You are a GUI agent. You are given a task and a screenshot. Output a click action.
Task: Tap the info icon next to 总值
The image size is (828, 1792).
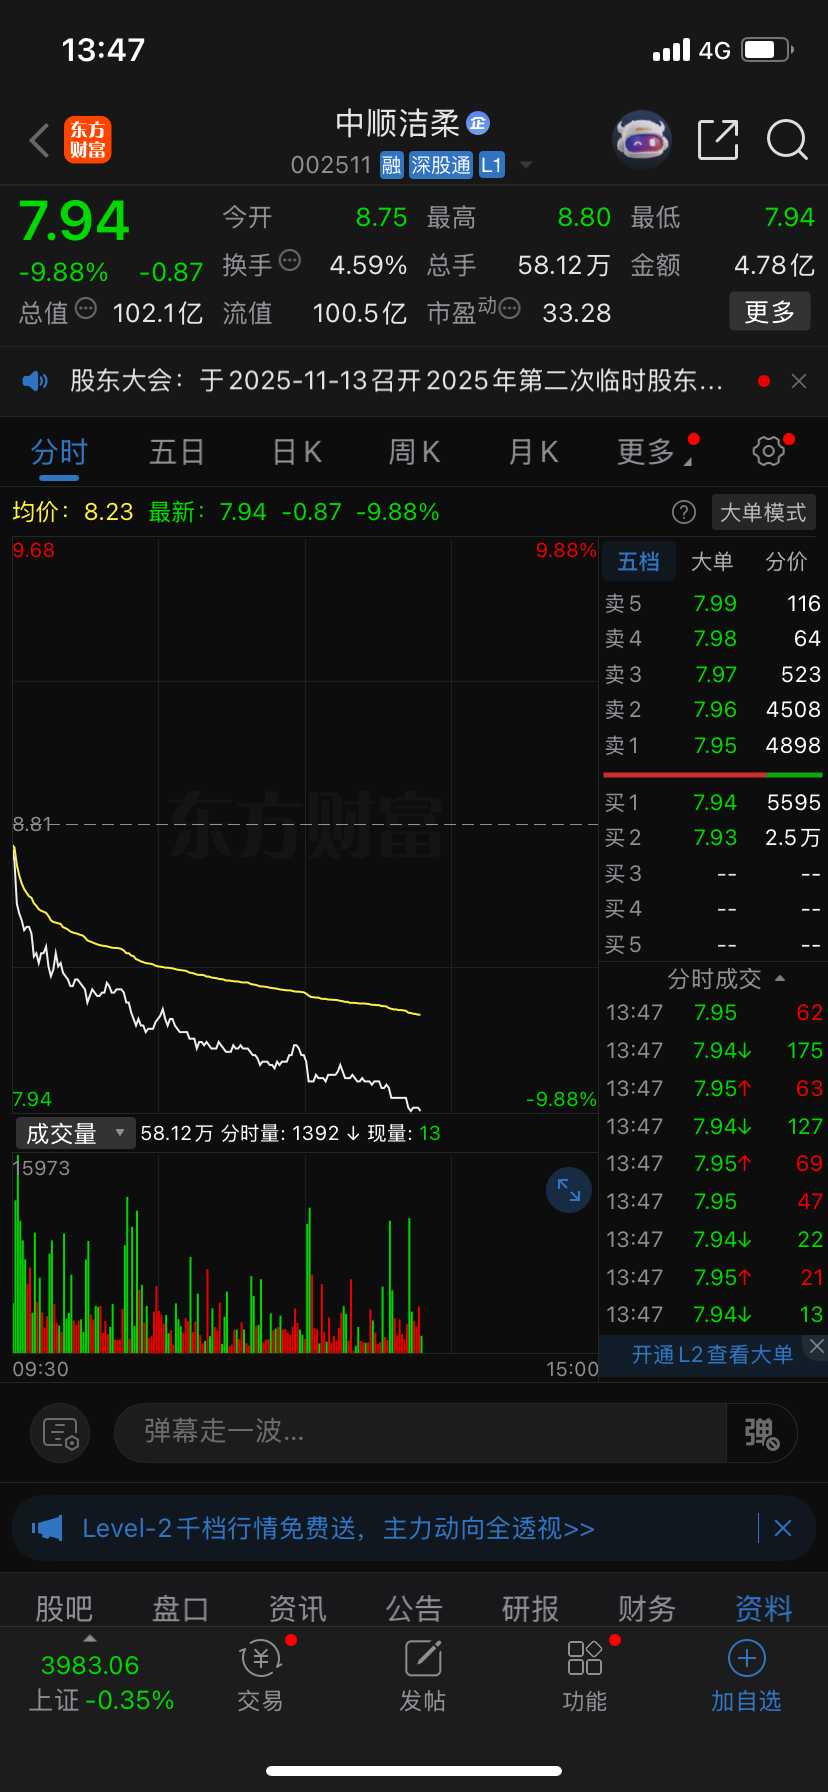(x=86, y=308)
